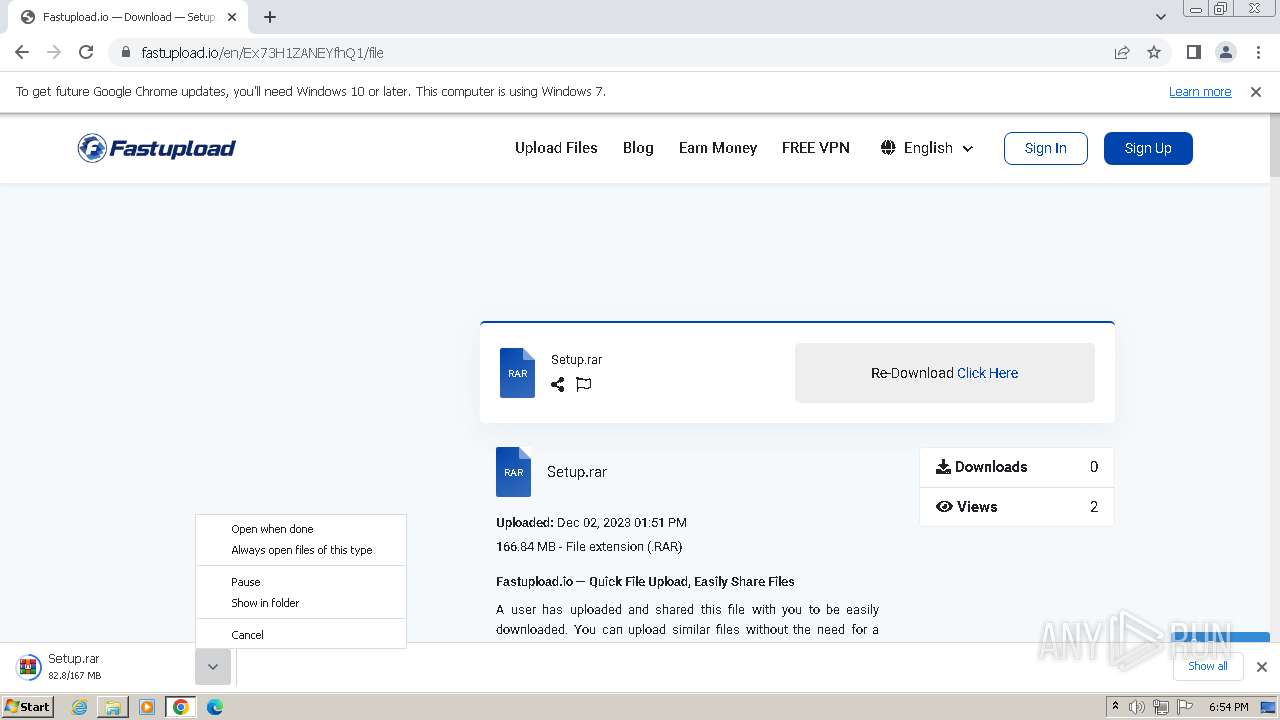Close the downloads bar
1280x720 pixels.
(x=1261, y=667)
